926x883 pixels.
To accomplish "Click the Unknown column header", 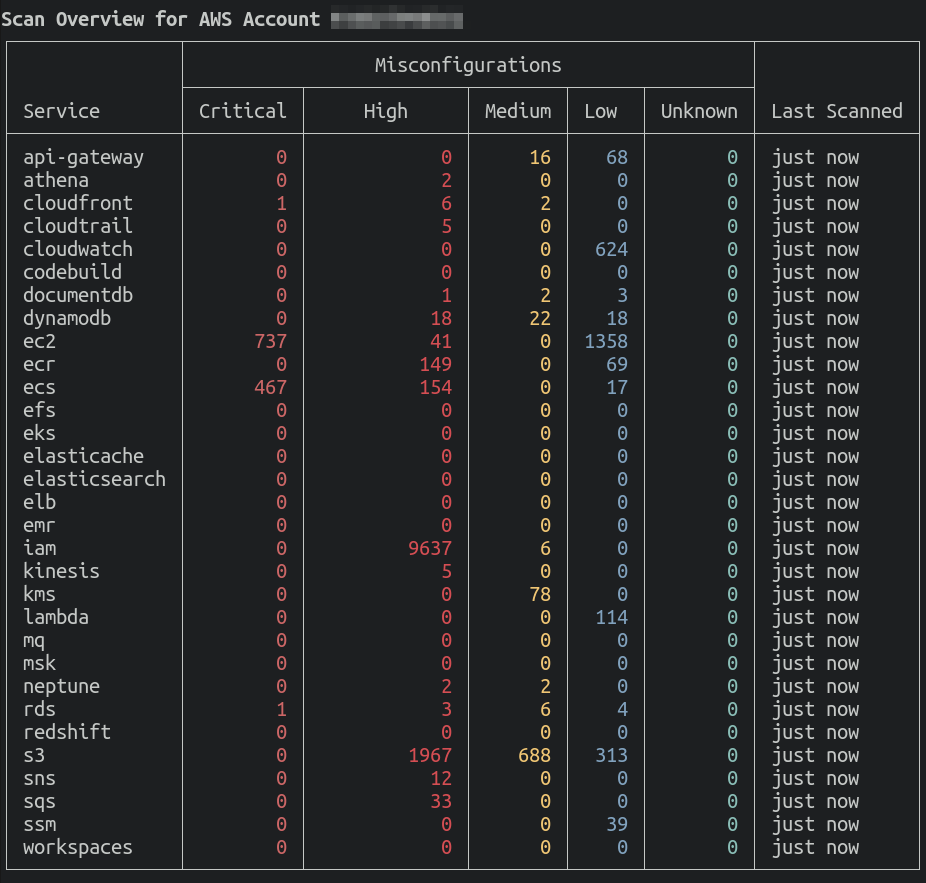I will 698,111.
